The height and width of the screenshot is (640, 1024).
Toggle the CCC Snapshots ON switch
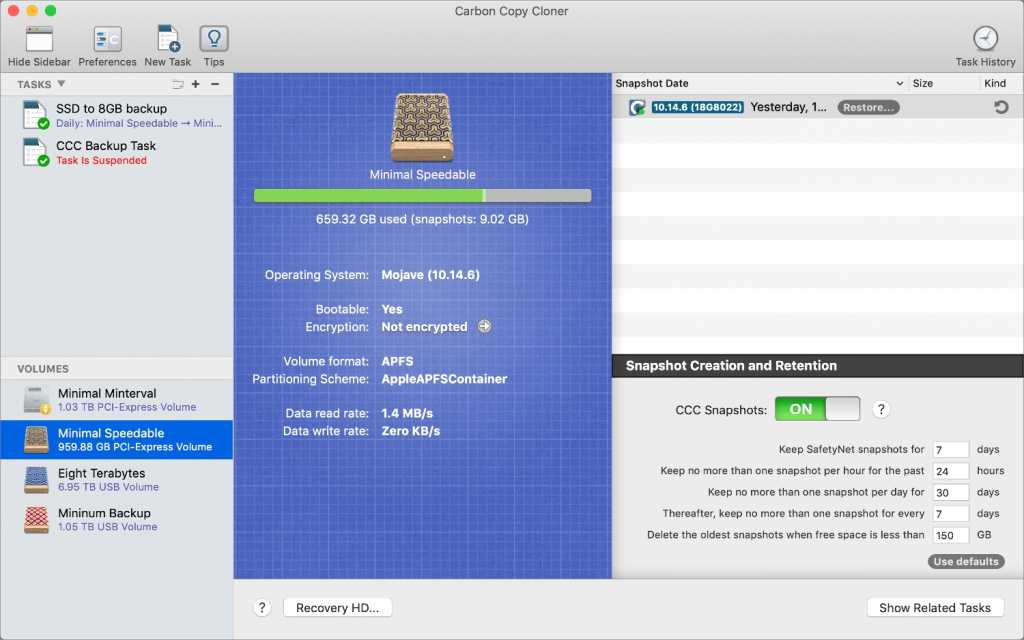click(817, 409)
